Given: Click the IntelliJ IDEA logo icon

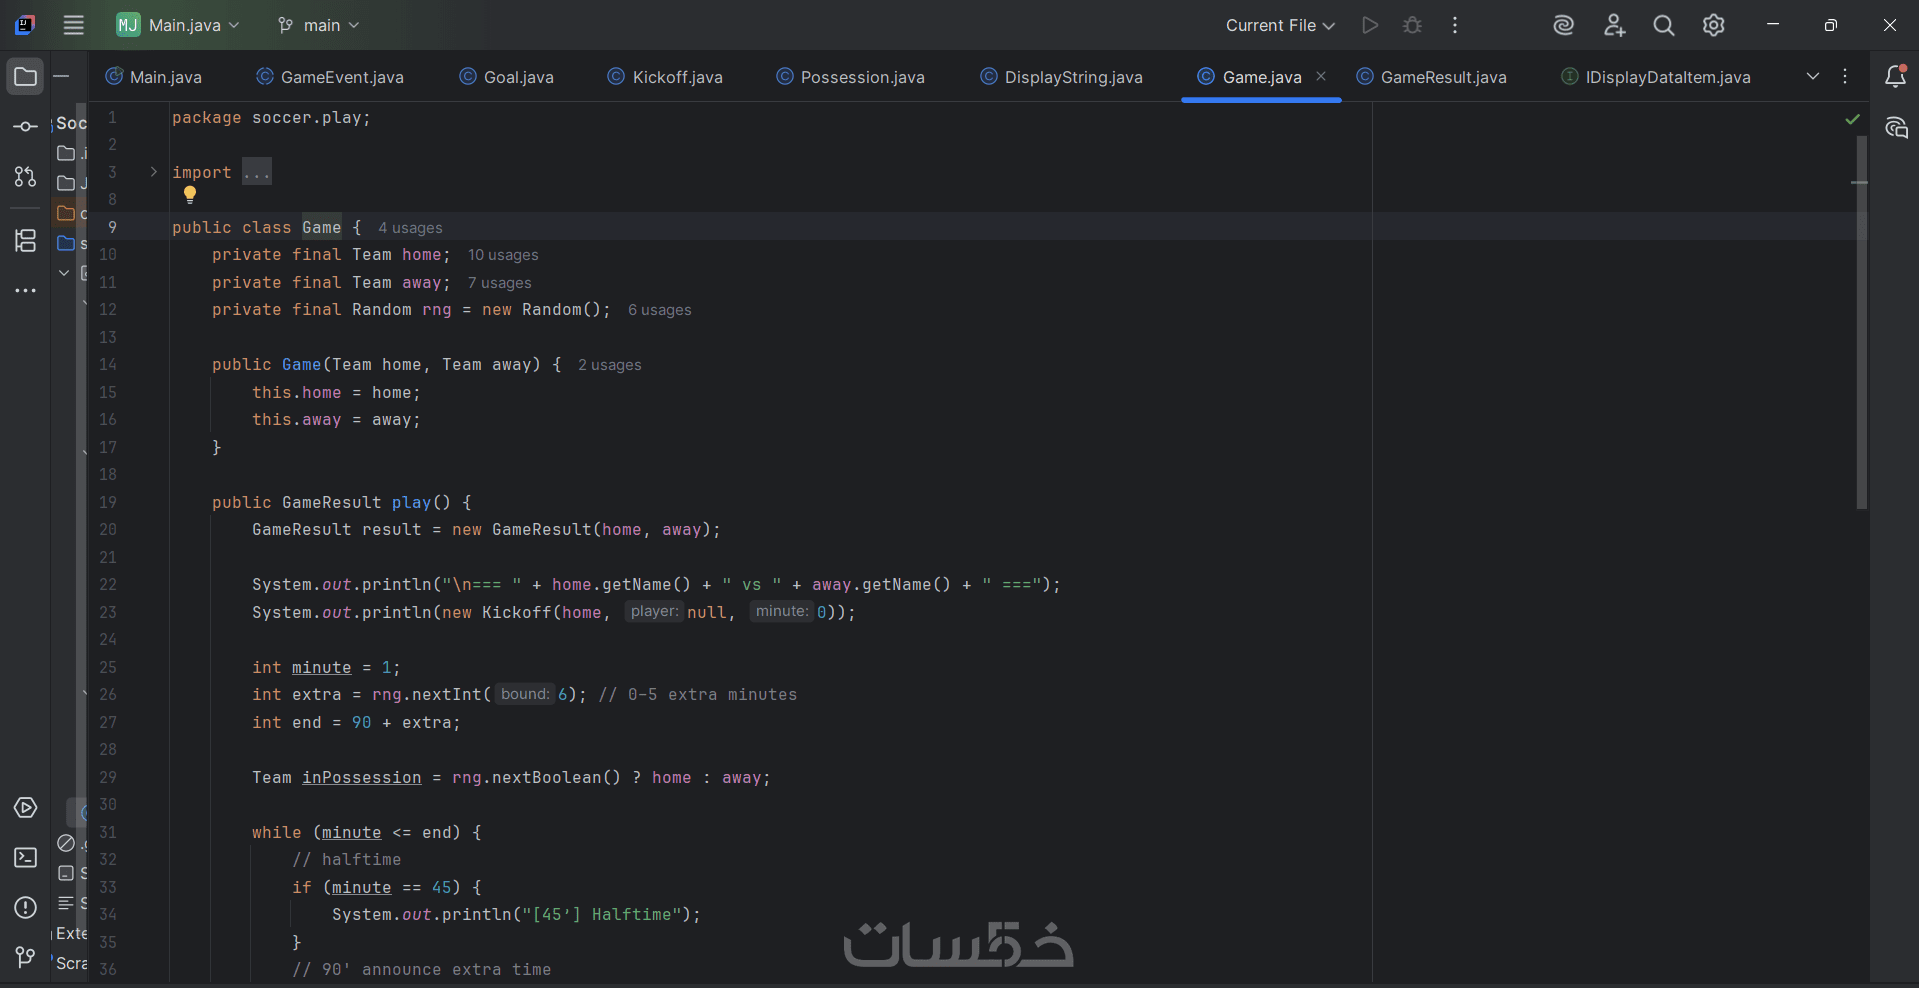Looking at the screenshot, I should click(26, 25).
